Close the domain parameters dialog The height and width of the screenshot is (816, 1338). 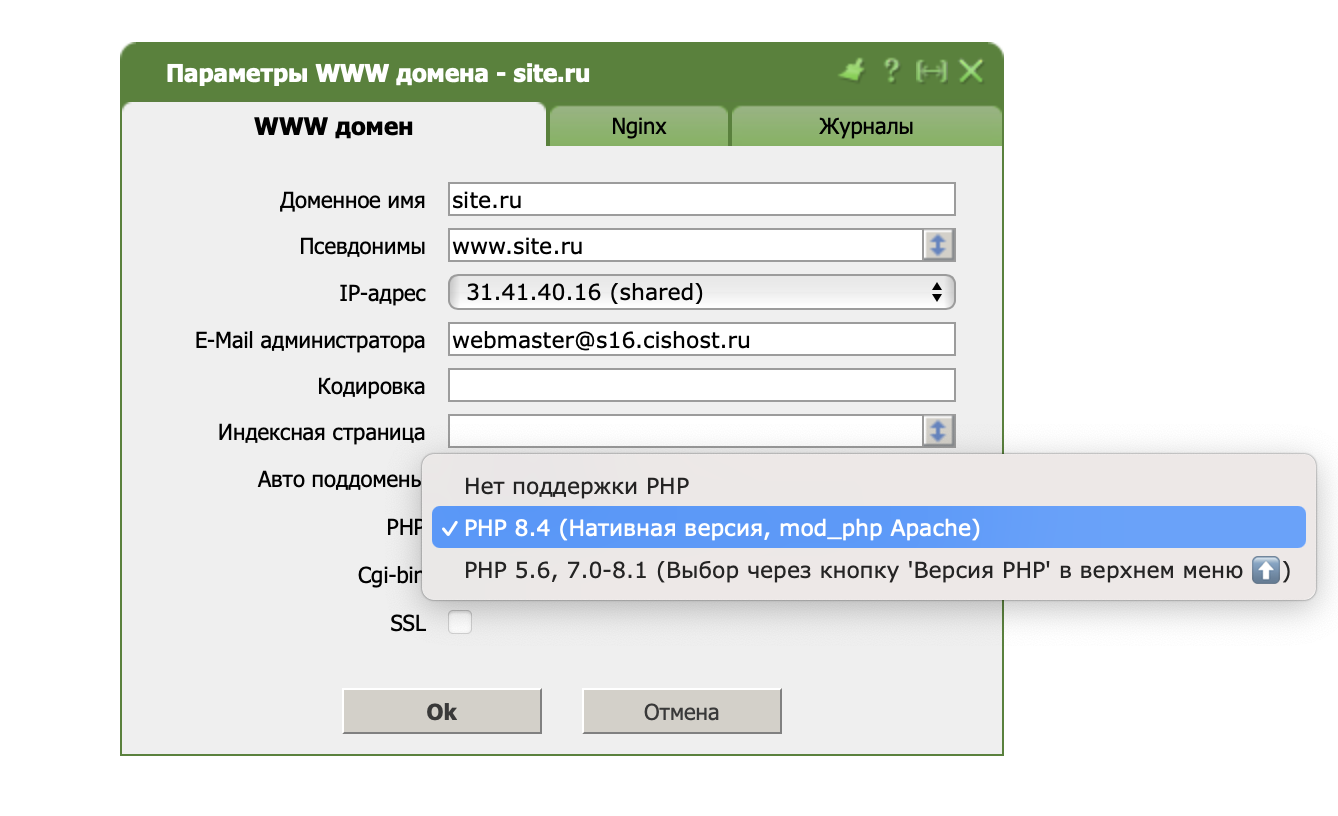(971, 71)
